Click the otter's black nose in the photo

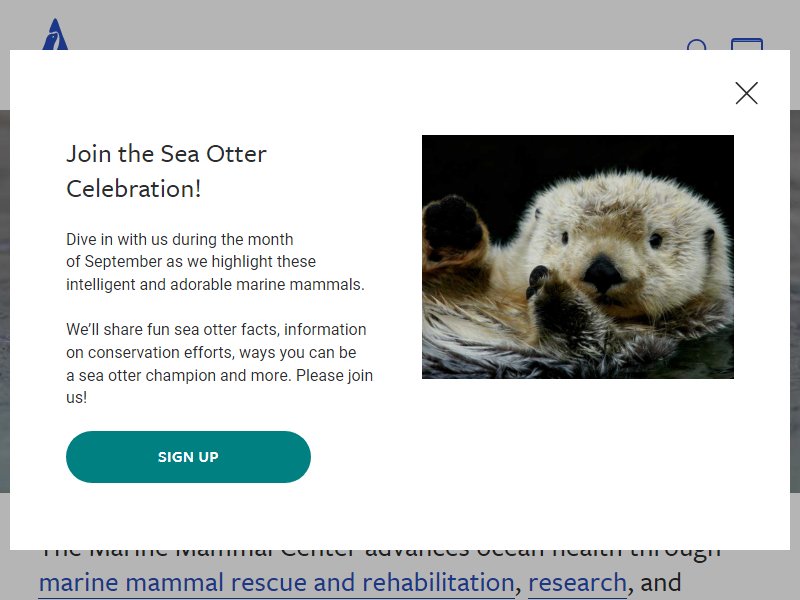point(603,272)
